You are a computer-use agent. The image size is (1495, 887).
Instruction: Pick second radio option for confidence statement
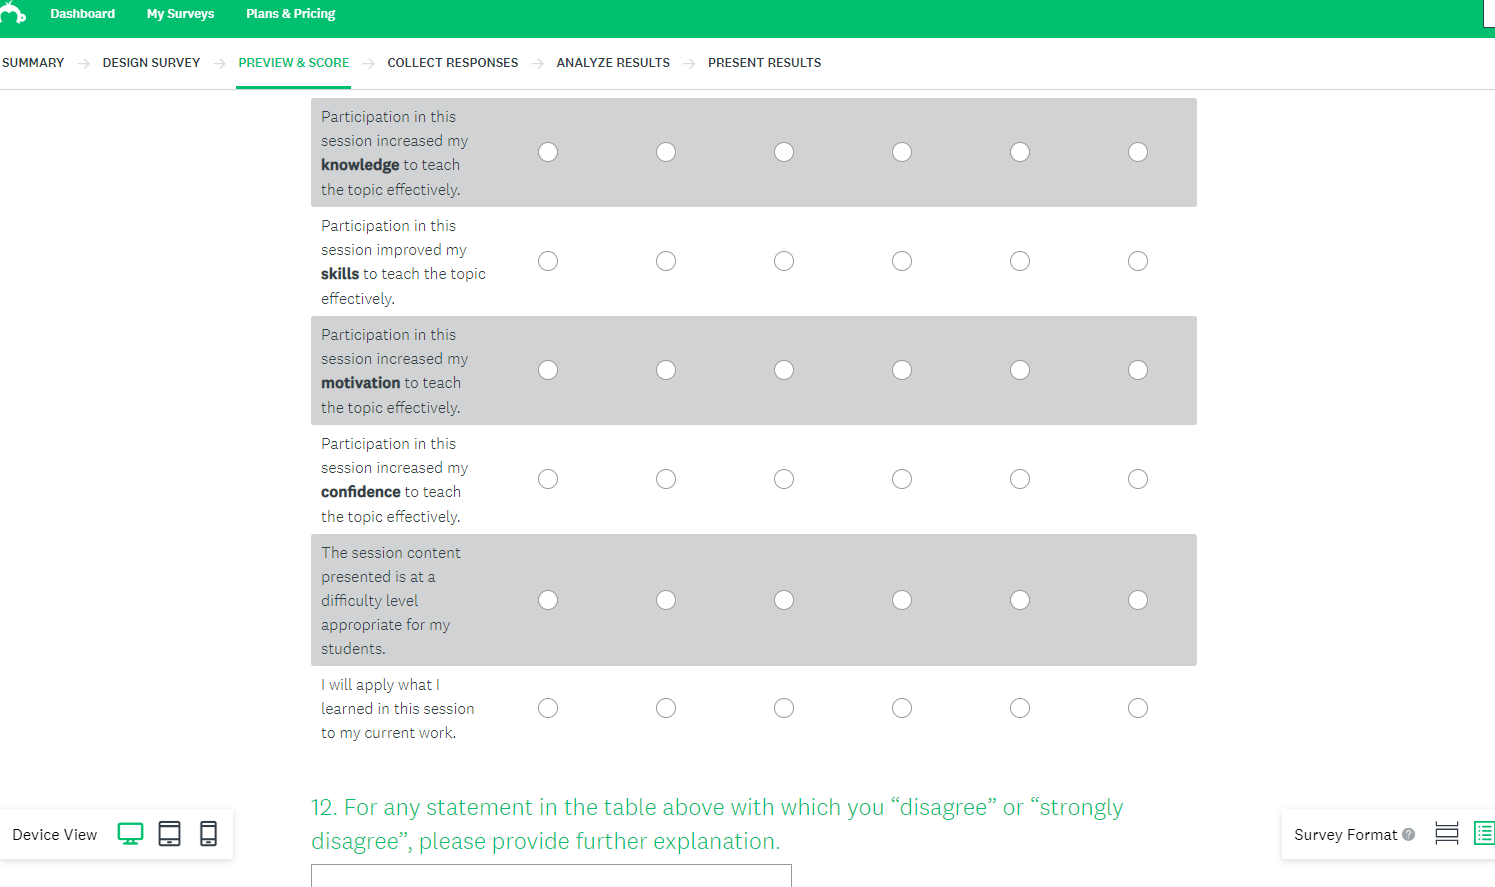[x=666, y=479]
